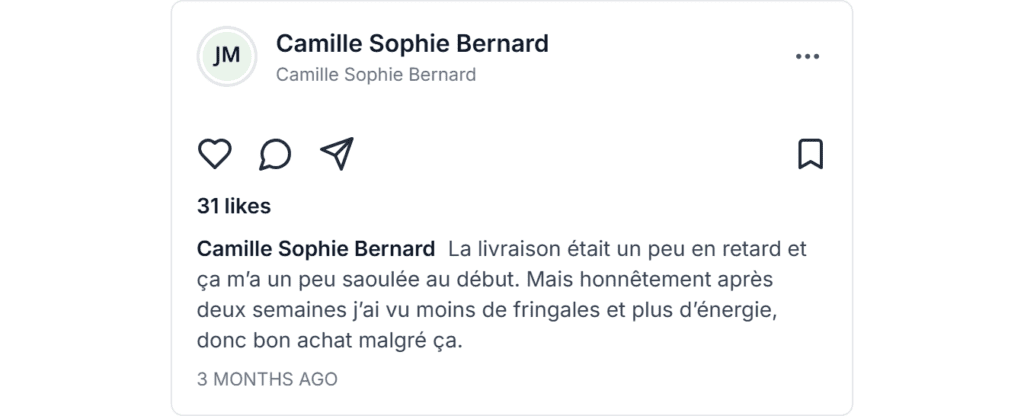
Task: Click the bold username in the caption
Action: pos(316,248)
